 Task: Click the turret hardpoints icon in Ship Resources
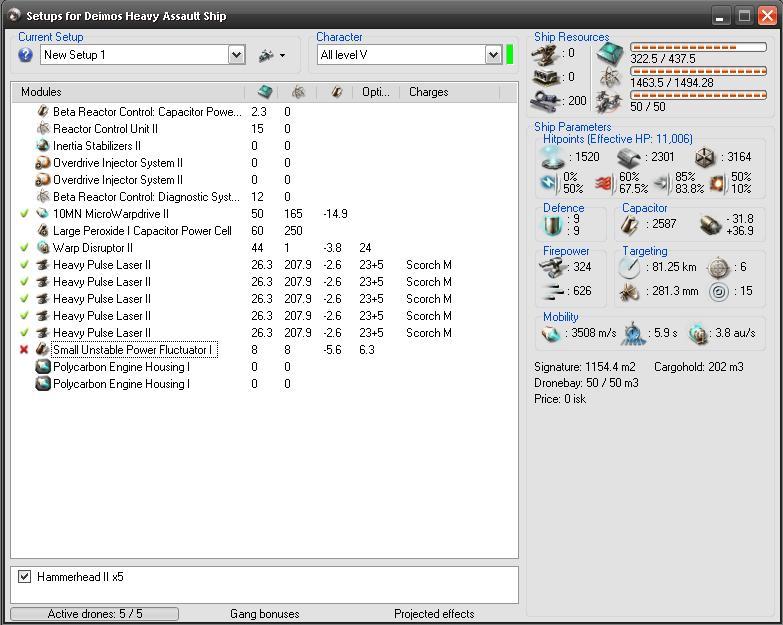tap(544, 54)
